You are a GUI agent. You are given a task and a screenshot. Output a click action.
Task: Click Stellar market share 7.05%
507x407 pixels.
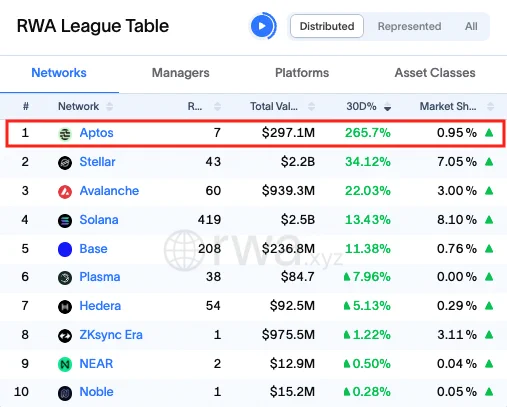coord(457,162)
